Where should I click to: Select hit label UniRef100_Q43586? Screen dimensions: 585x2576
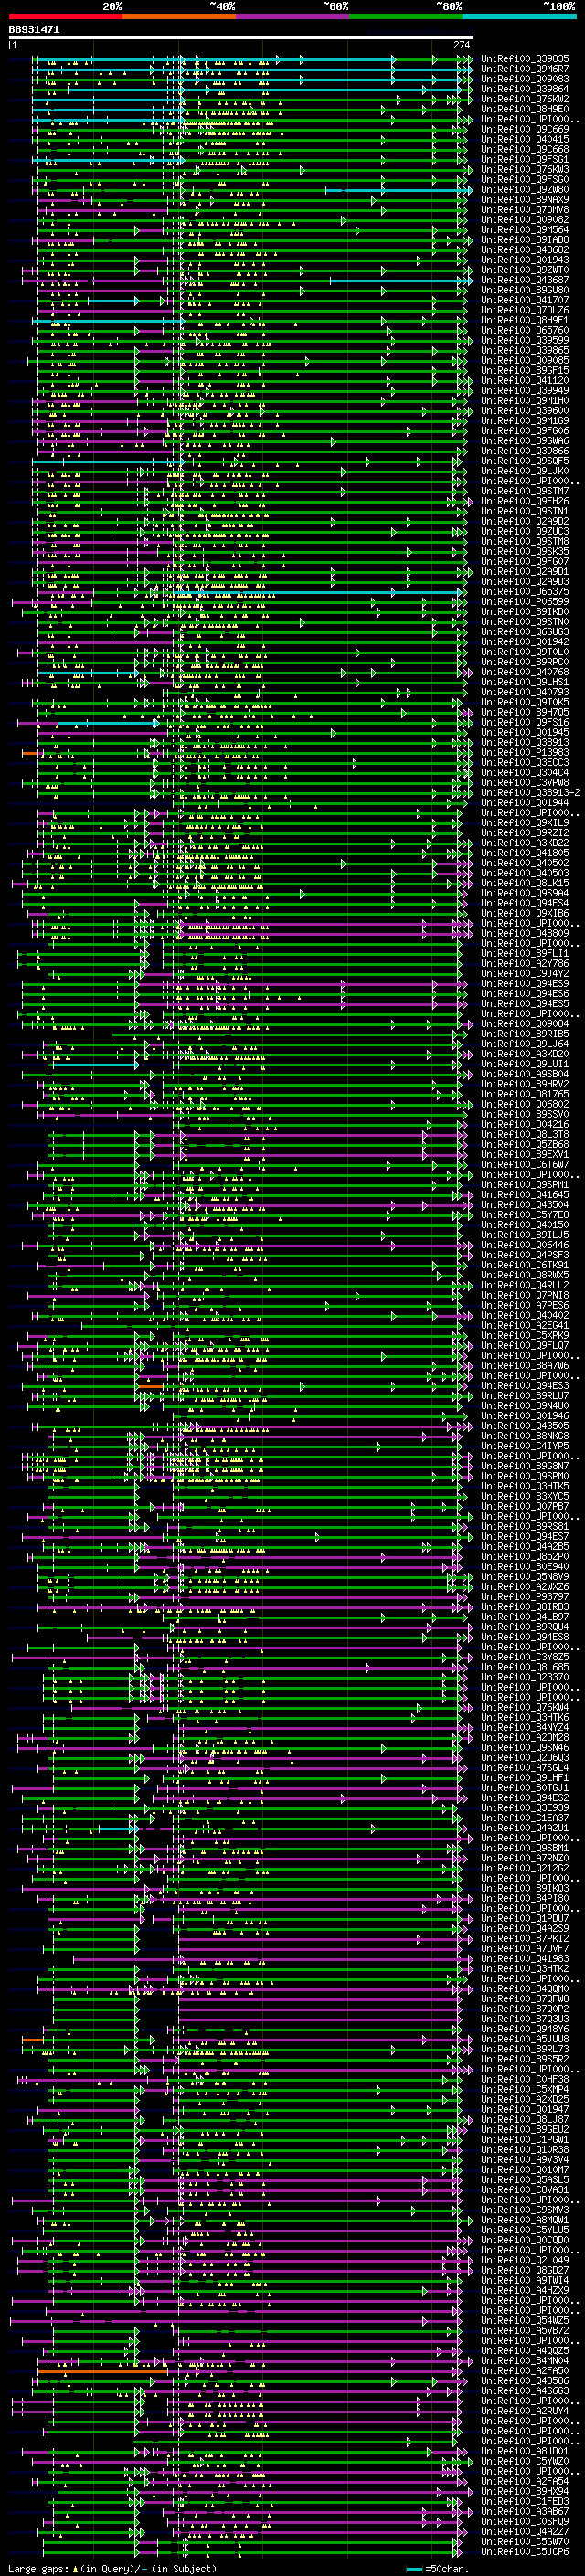click(525, 2380)
